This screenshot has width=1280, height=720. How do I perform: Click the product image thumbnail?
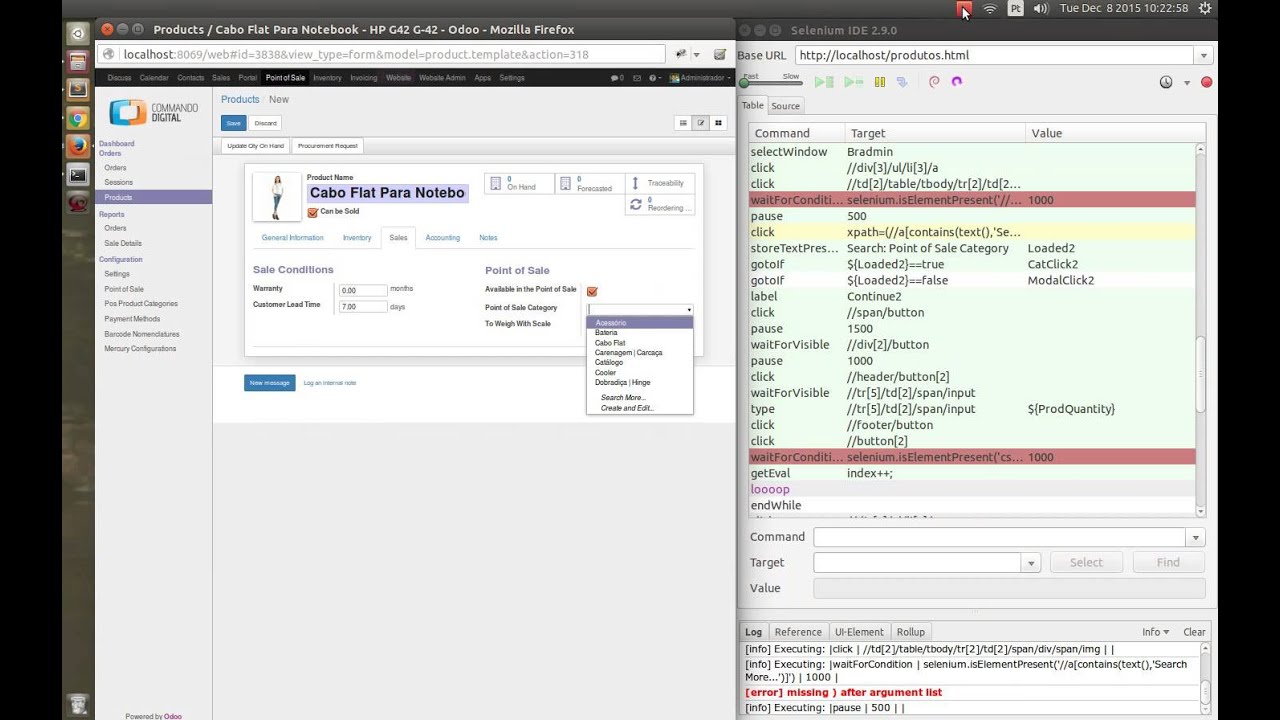tap(277, 196)
